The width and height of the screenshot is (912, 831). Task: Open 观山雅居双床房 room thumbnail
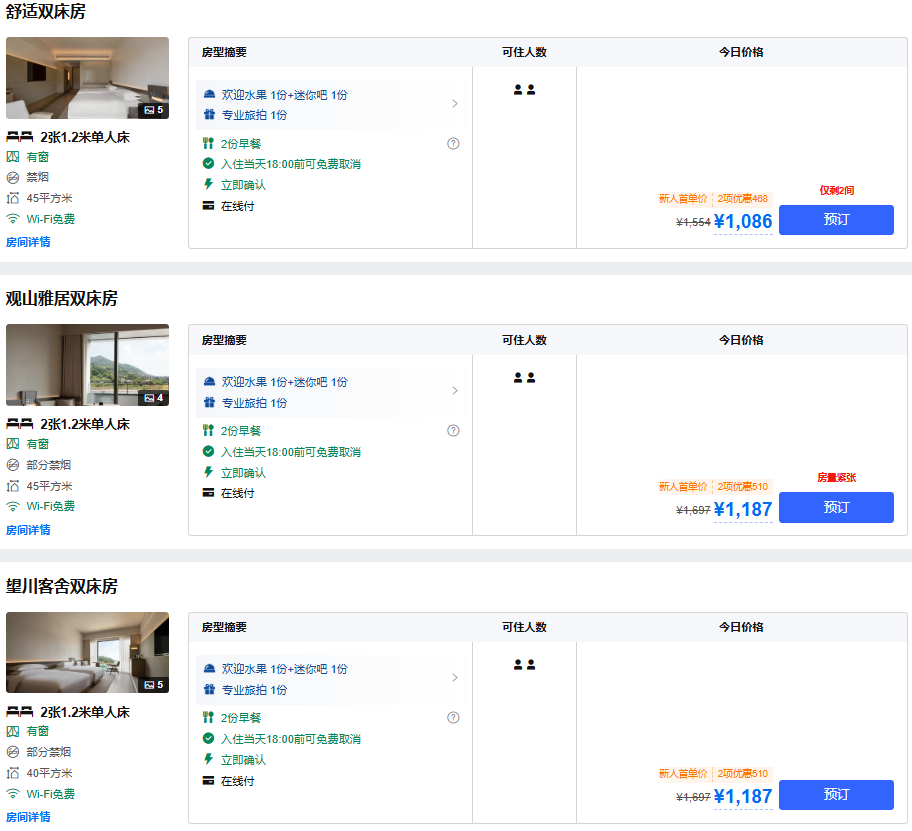point(87,365)
